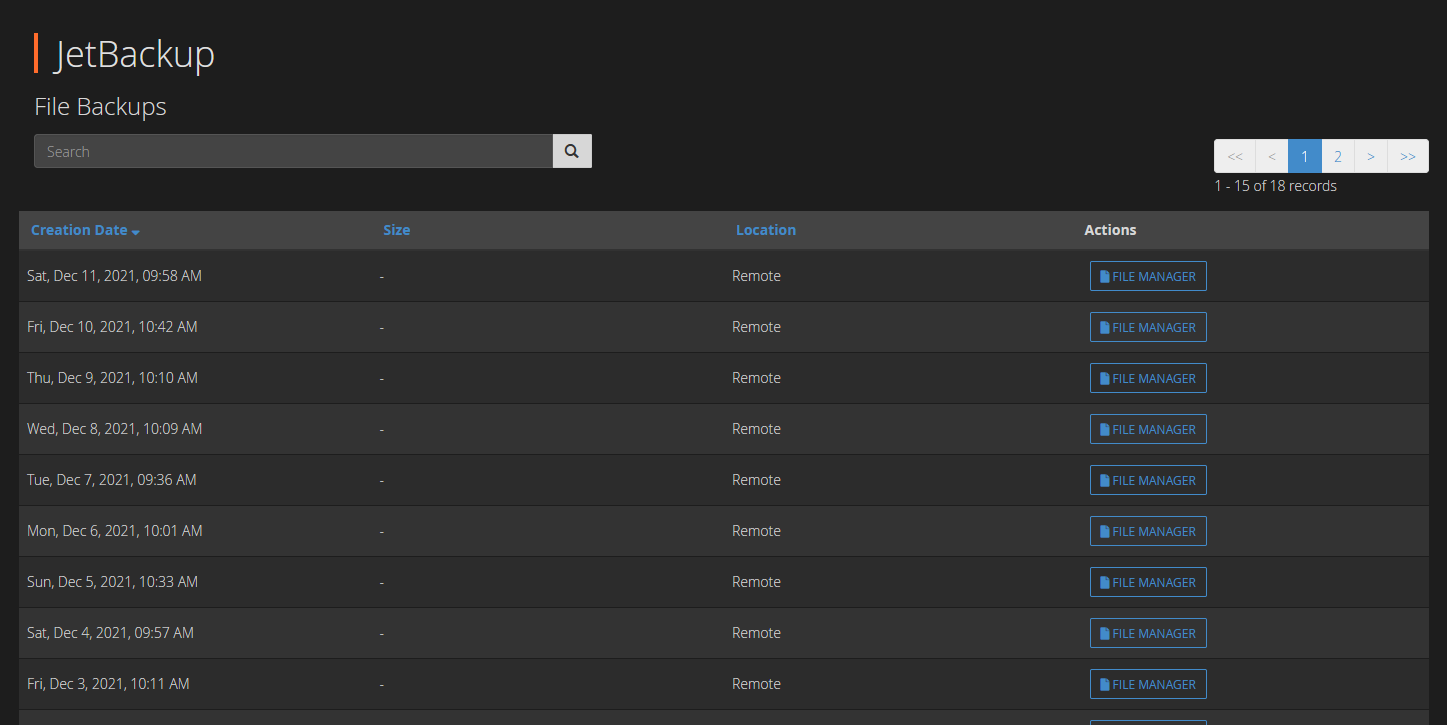Image resolution: width=1447 pixels, height=725 pixels.
Task: Click the JetBackup page title
Action: pyautogui.click(x=134, y=54)
